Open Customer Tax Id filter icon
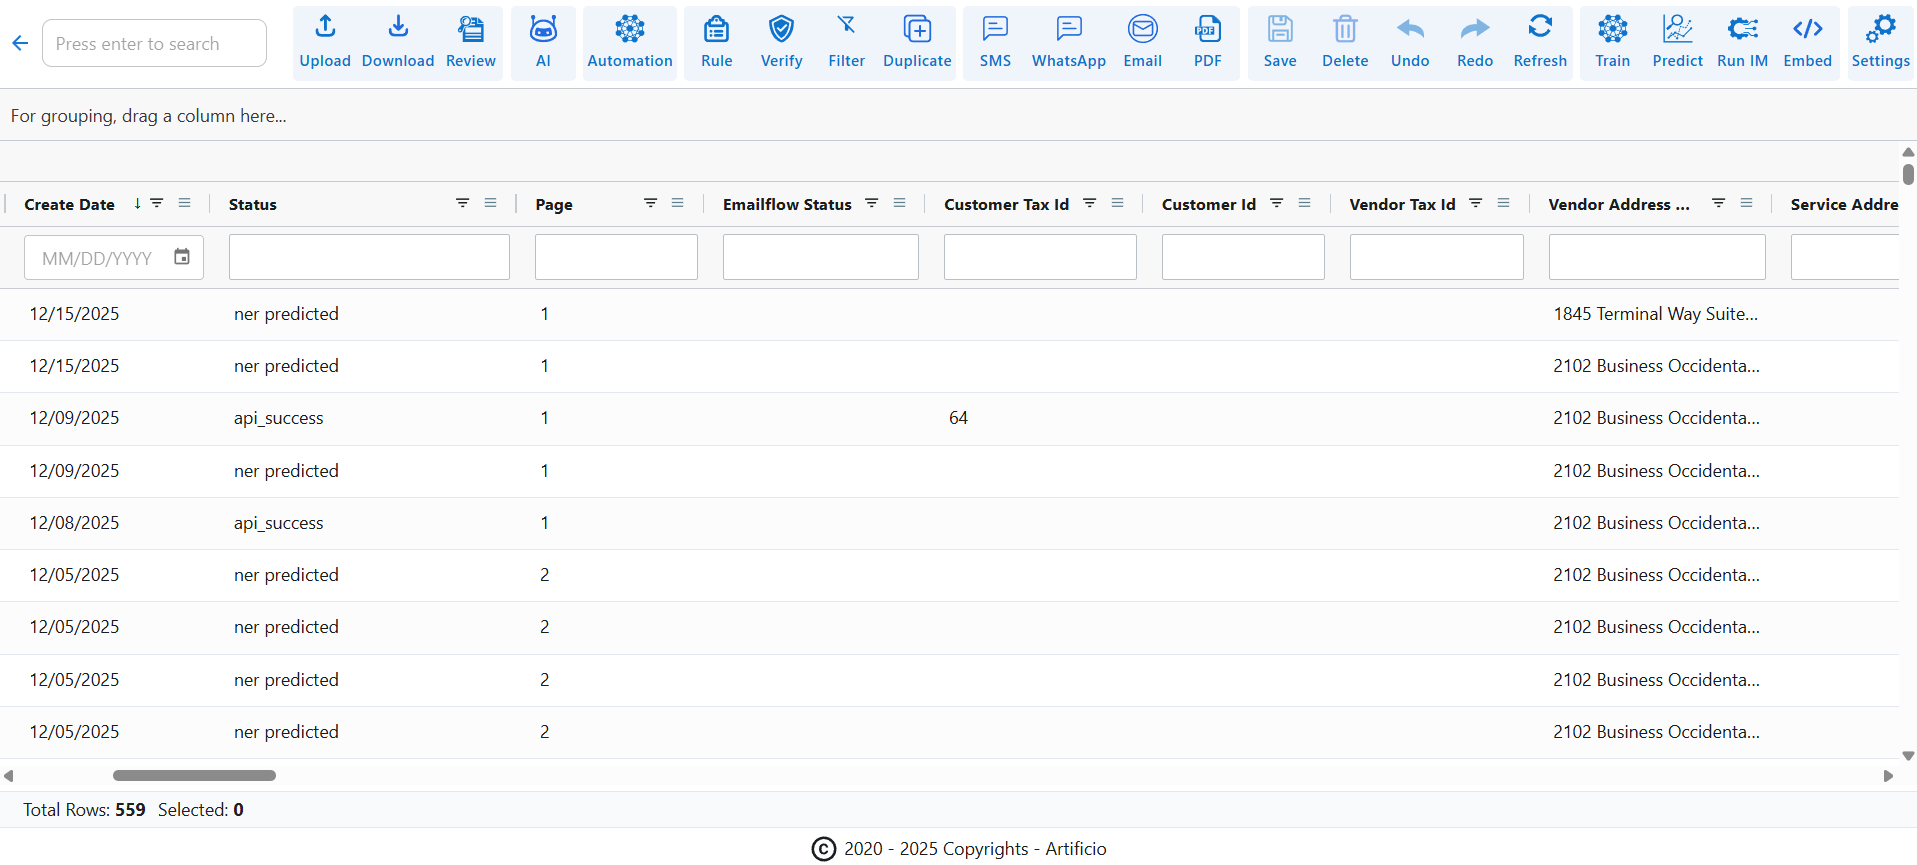Screen dimensions: 1917x865 pos(1090,203)
